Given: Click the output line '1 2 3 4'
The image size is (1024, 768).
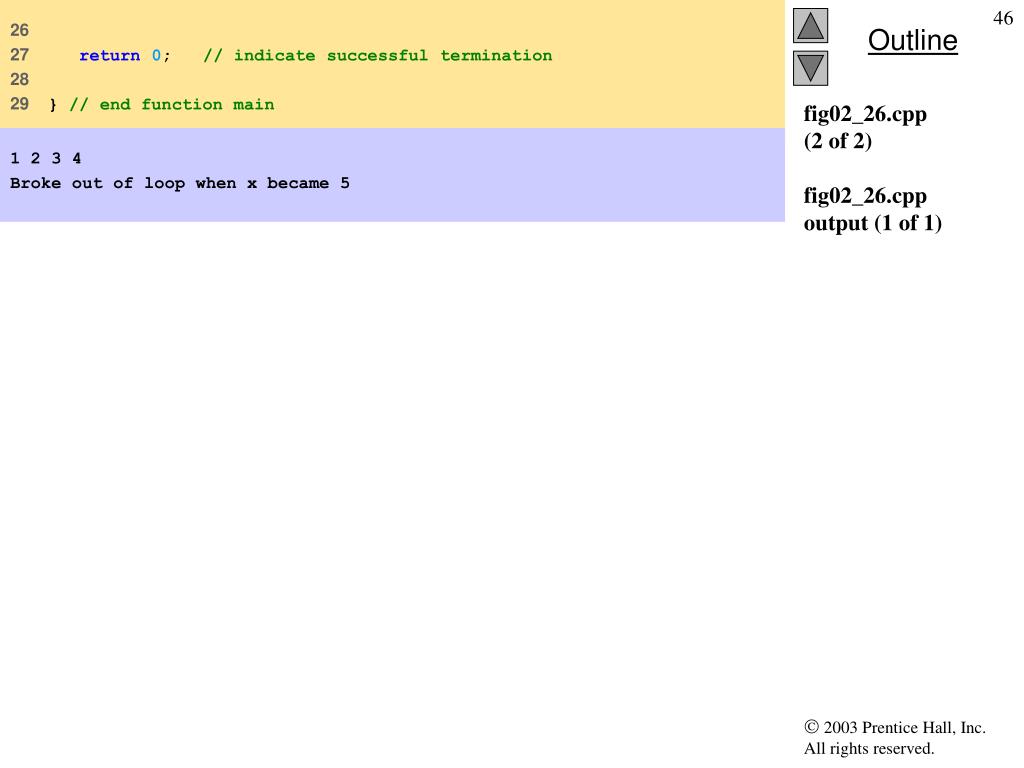Looking at the screenshot, I should coord(46,158).
